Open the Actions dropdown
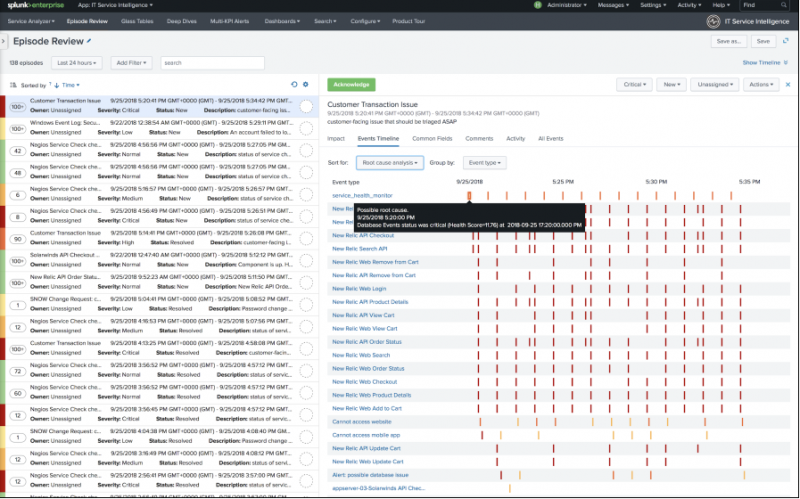The height and width of the screenshot is (499, 800). [x=761, y=85]
